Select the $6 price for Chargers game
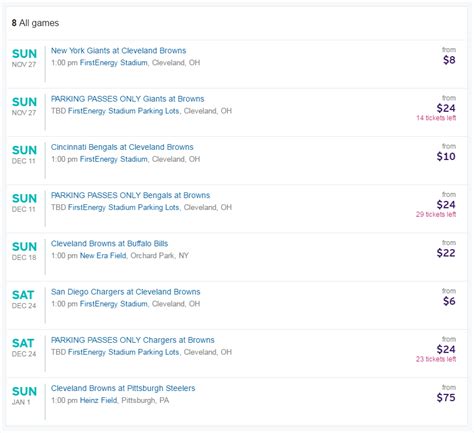Screen dimensions: 474x433 449,301
